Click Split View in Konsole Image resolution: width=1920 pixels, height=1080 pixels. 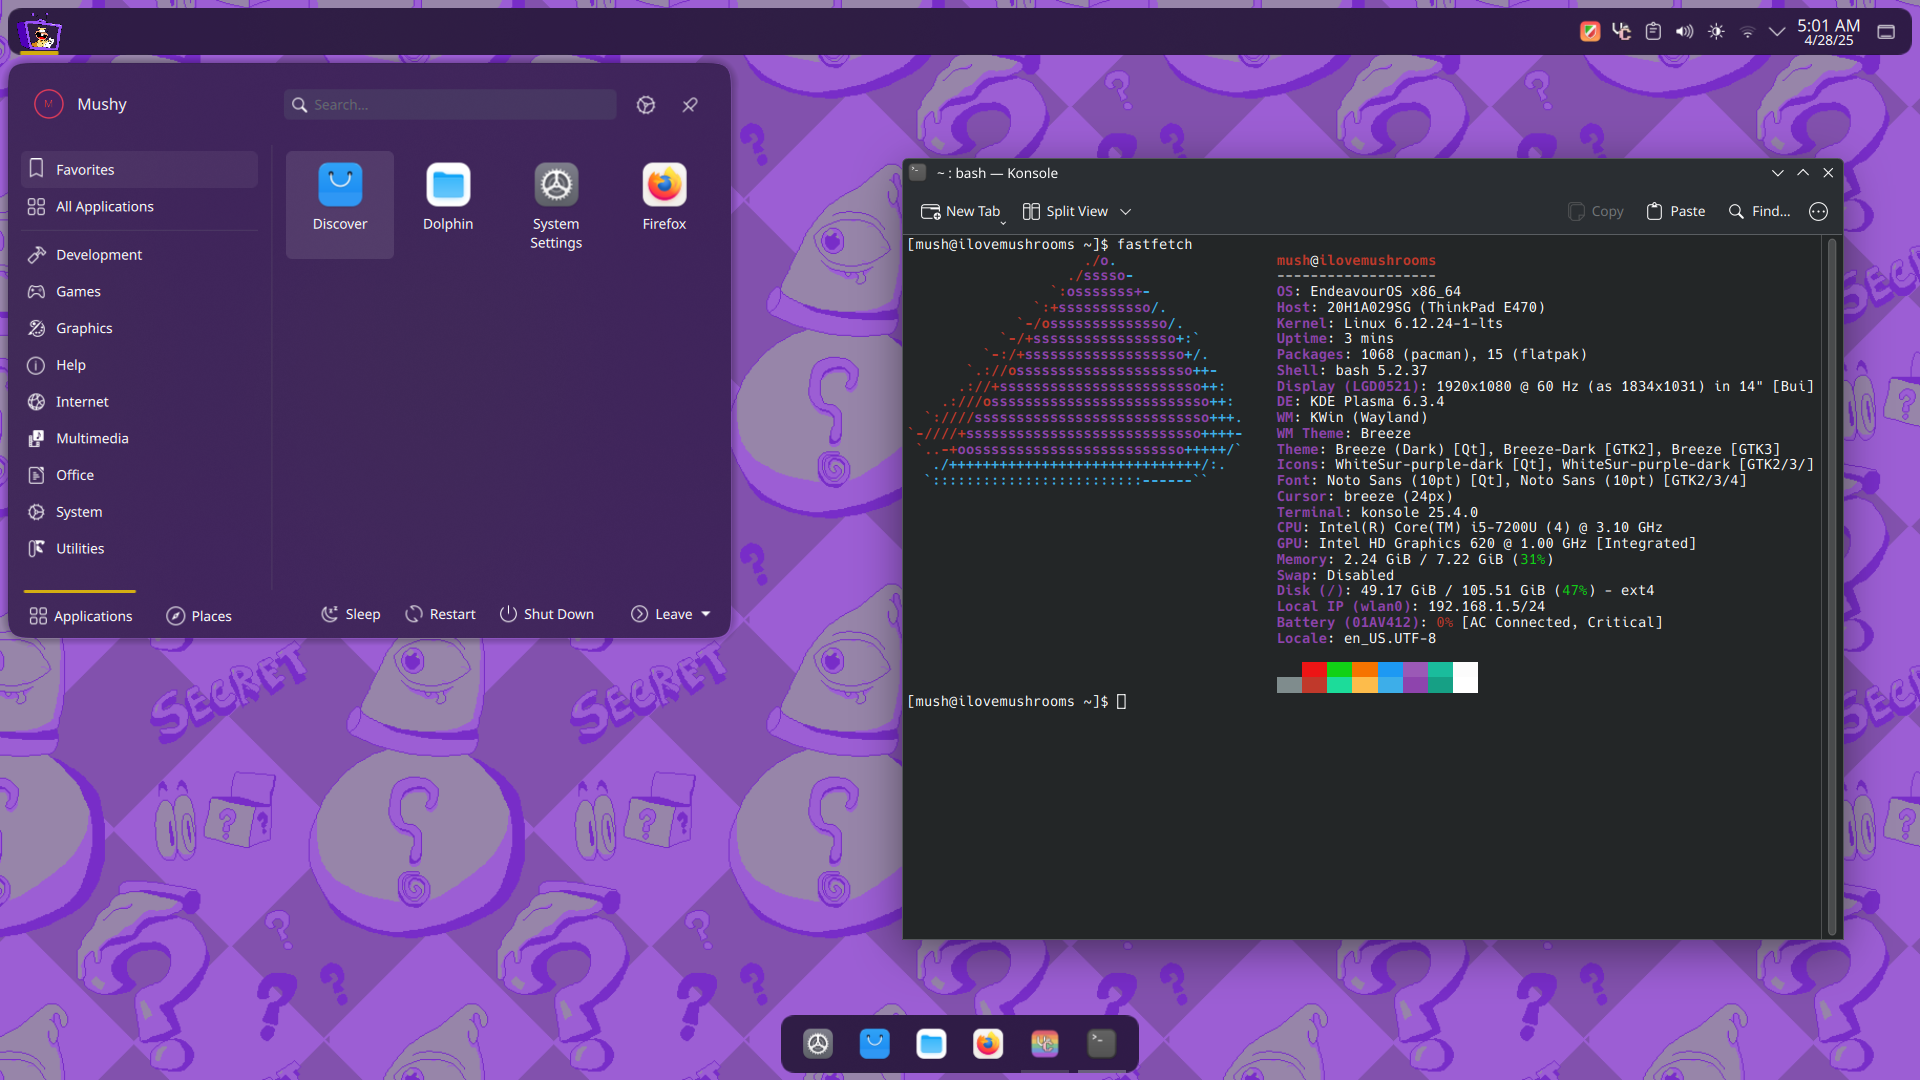[x=1065, y=211]
